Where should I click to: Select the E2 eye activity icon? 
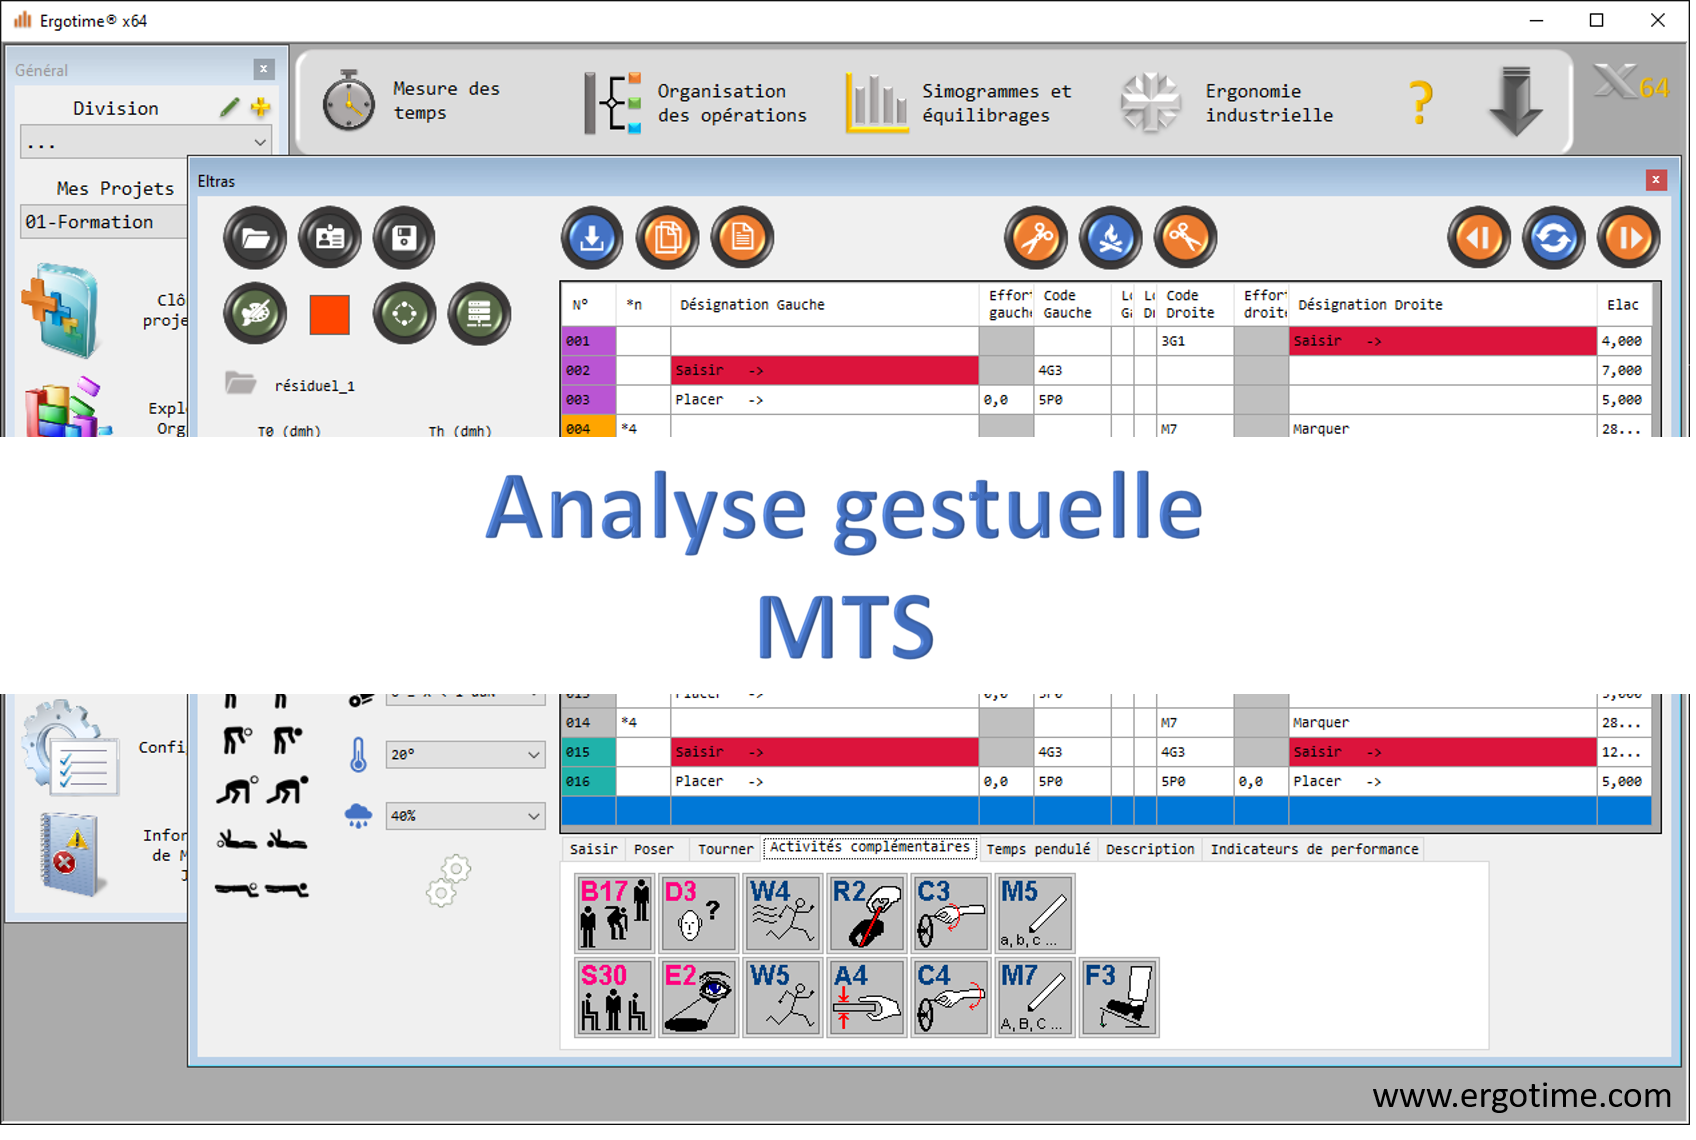[x=699, y=998]
